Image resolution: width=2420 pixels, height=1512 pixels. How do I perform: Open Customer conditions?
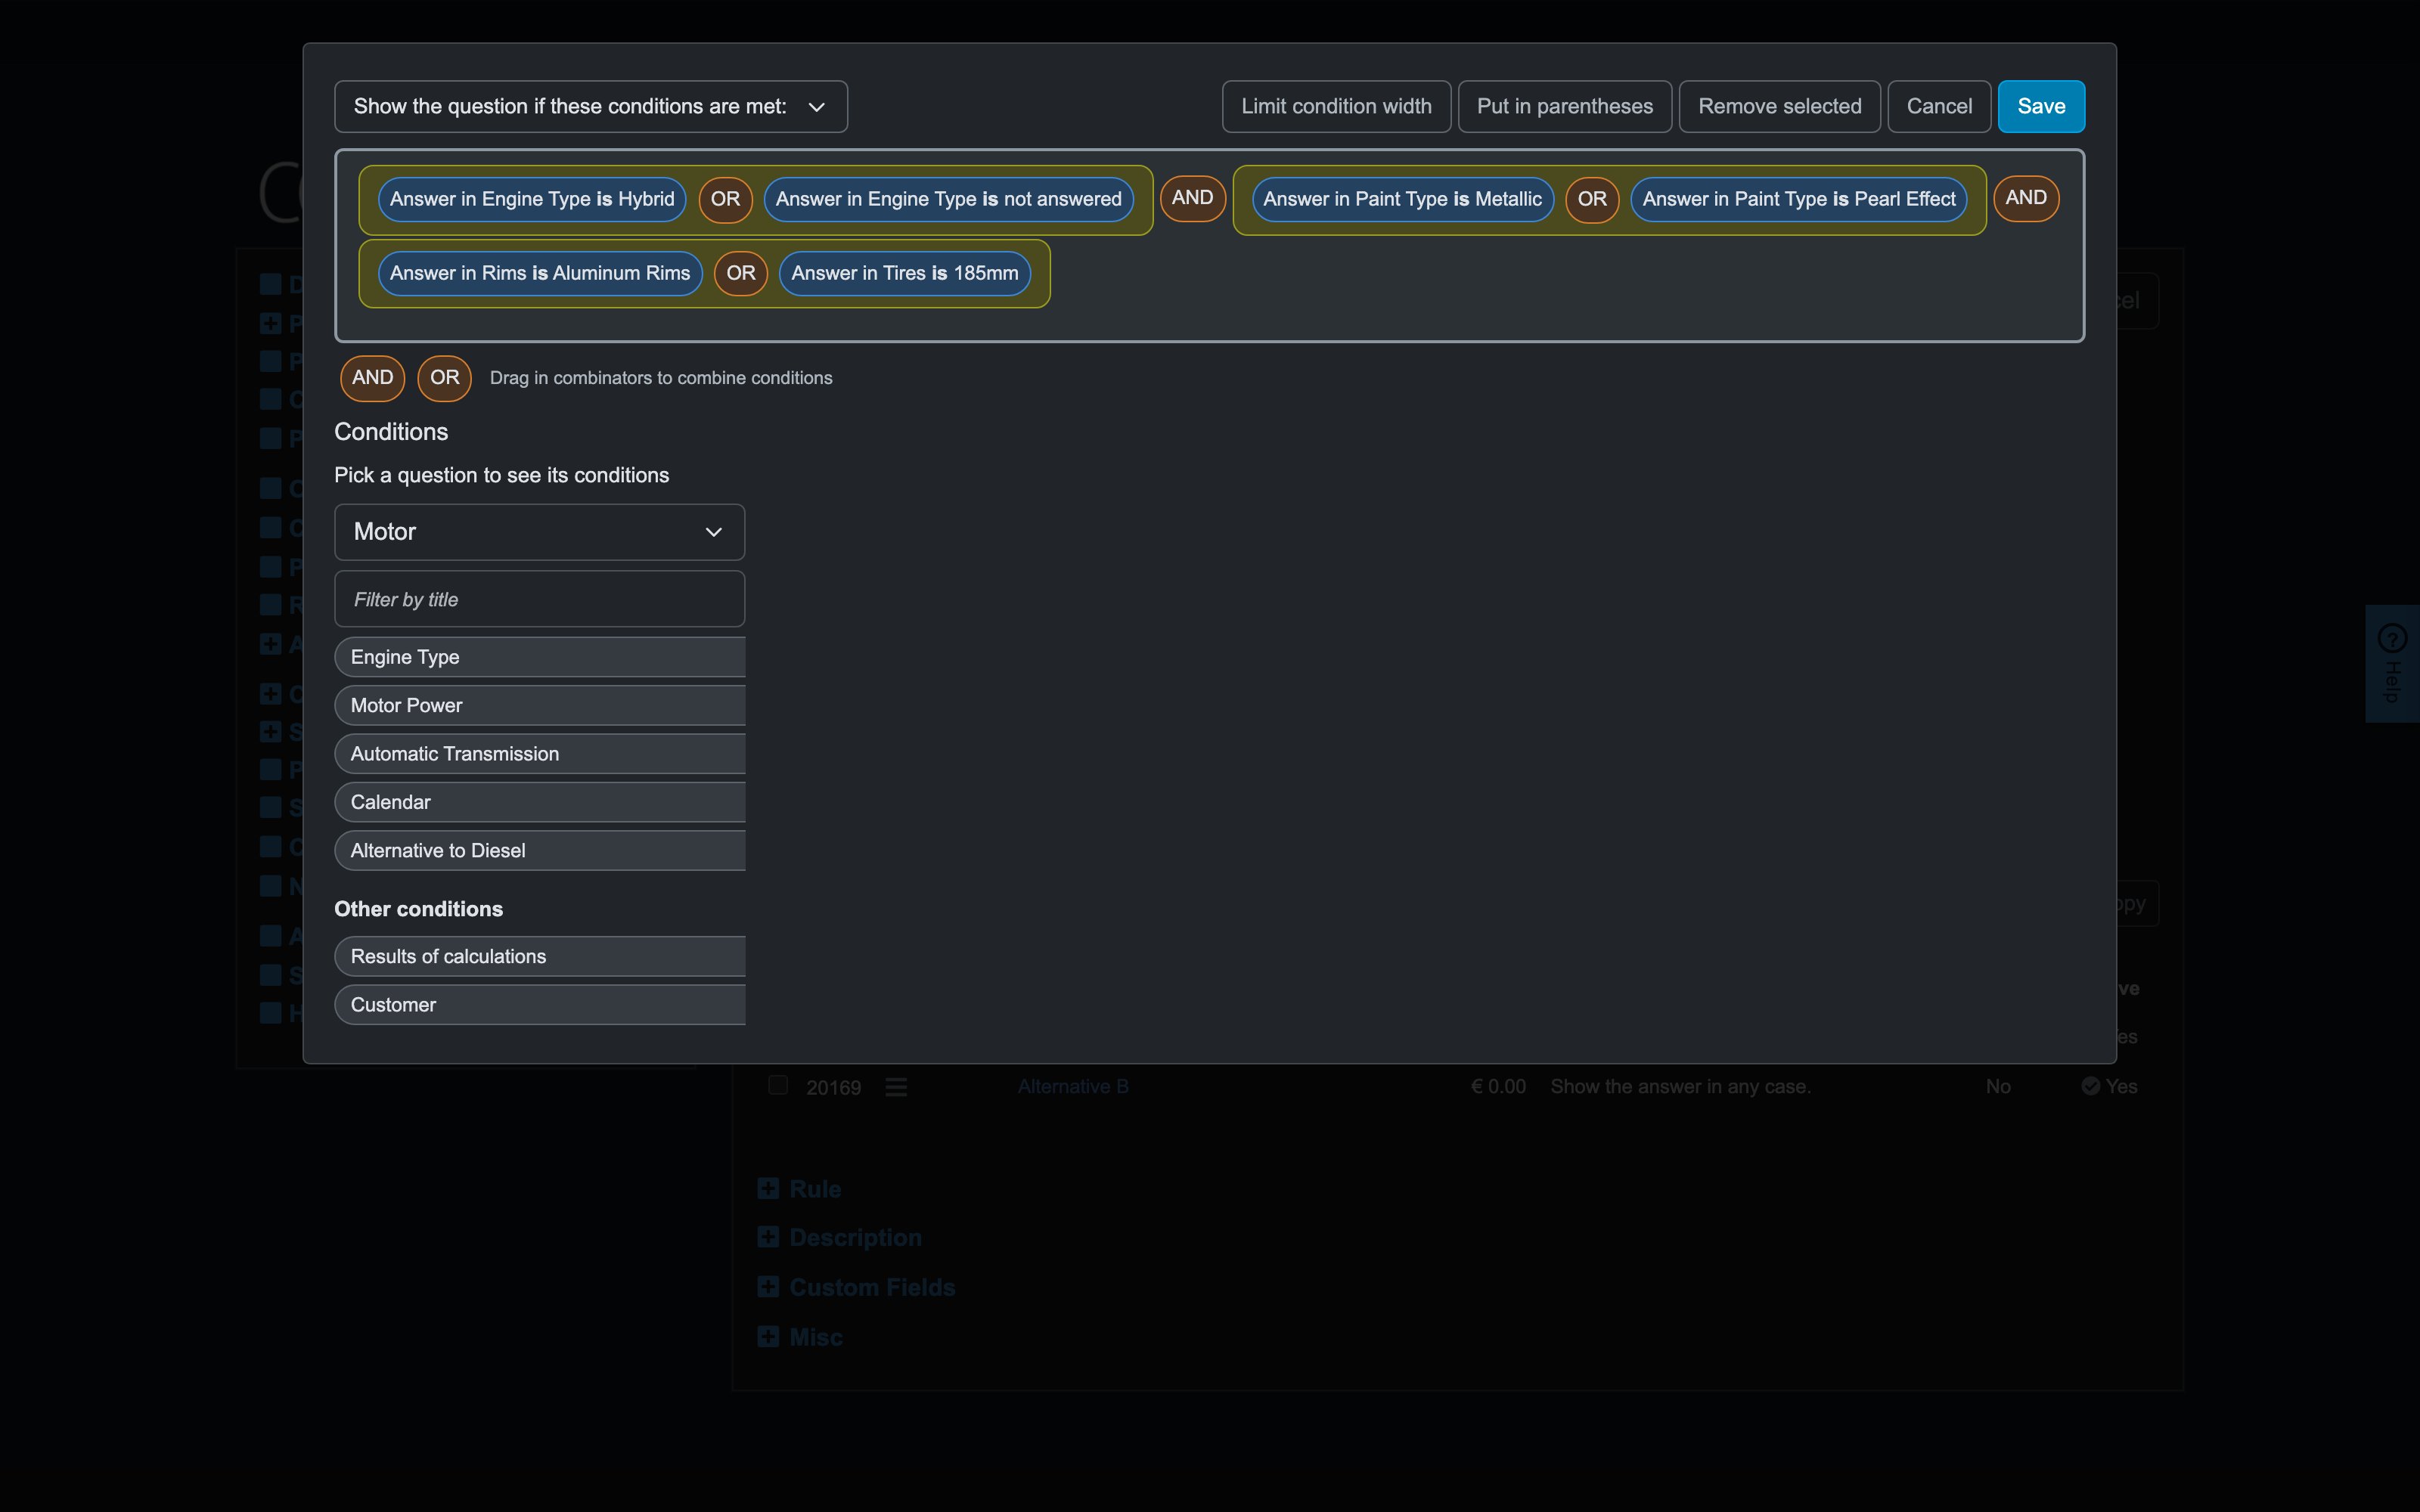pyautogui.click(x=540, y=1004)
